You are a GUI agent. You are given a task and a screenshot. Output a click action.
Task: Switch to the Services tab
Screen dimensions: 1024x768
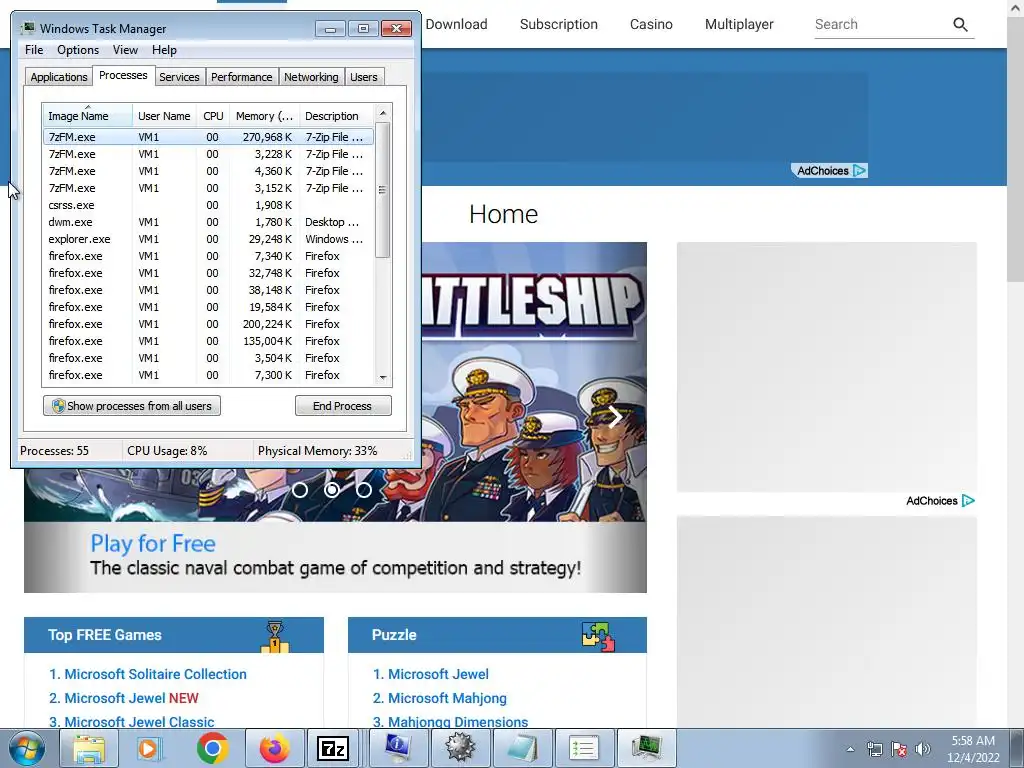coord(179,77)
